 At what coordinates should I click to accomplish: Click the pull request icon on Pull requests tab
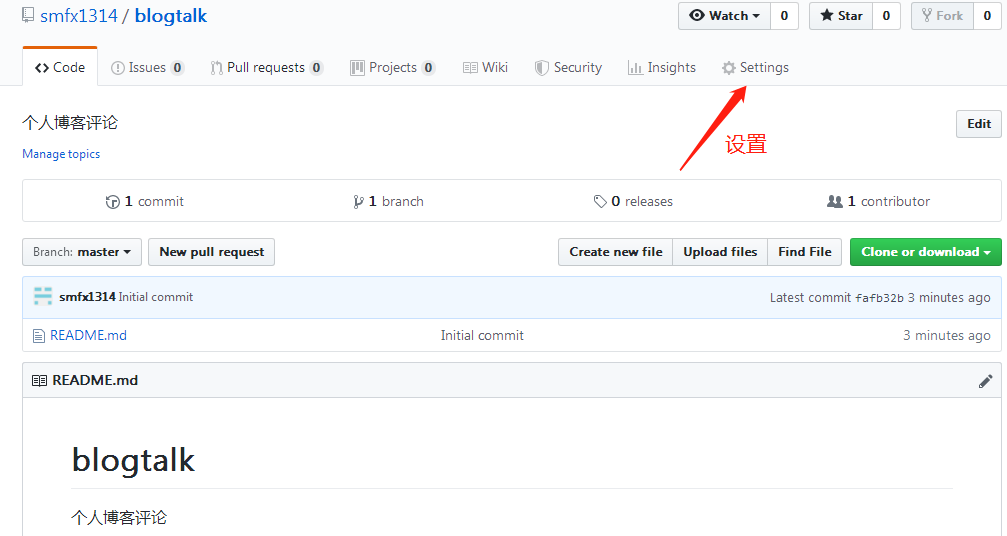click(216, 67)
